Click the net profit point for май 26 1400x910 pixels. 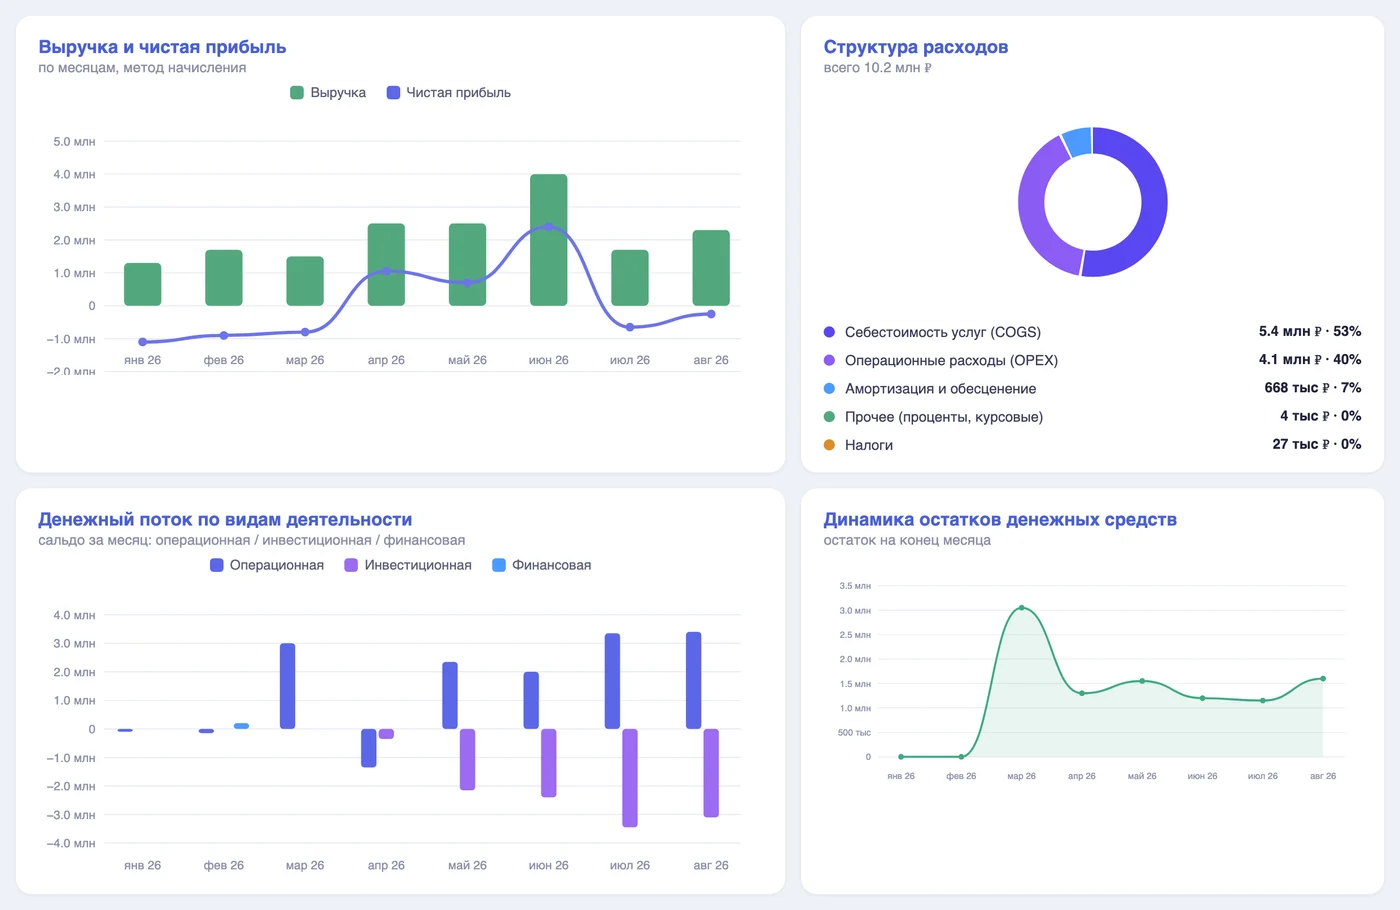[468, 283]
